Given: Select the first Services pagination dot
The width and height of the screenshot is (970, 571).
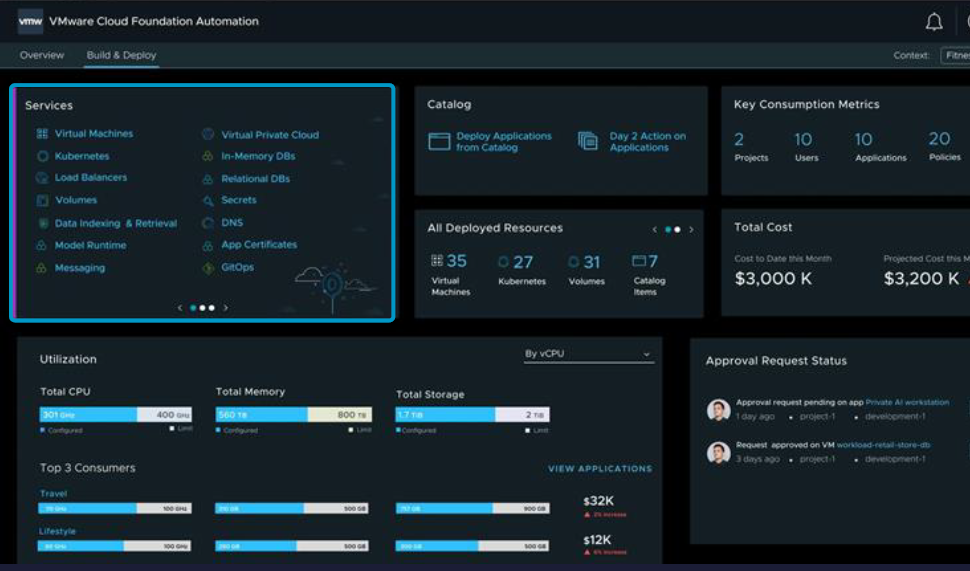Looking at the screenshot, I should coord(193,307).
